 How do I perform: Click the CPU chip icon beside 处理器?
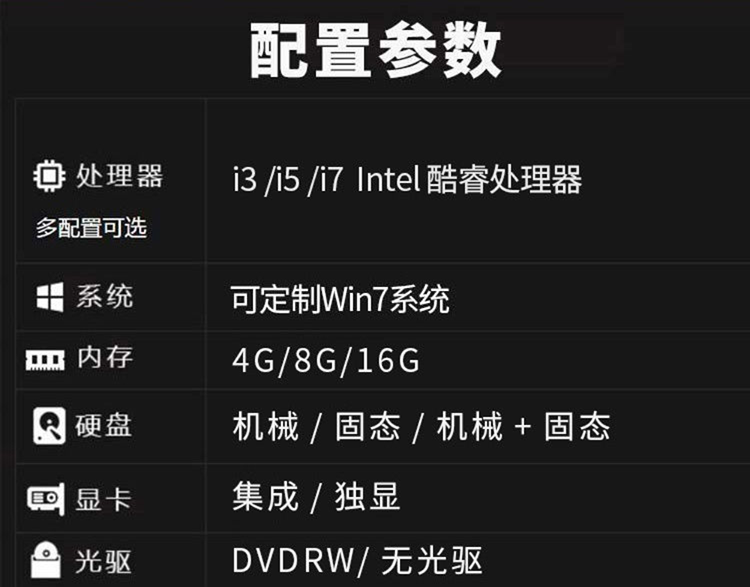[49, 176]
